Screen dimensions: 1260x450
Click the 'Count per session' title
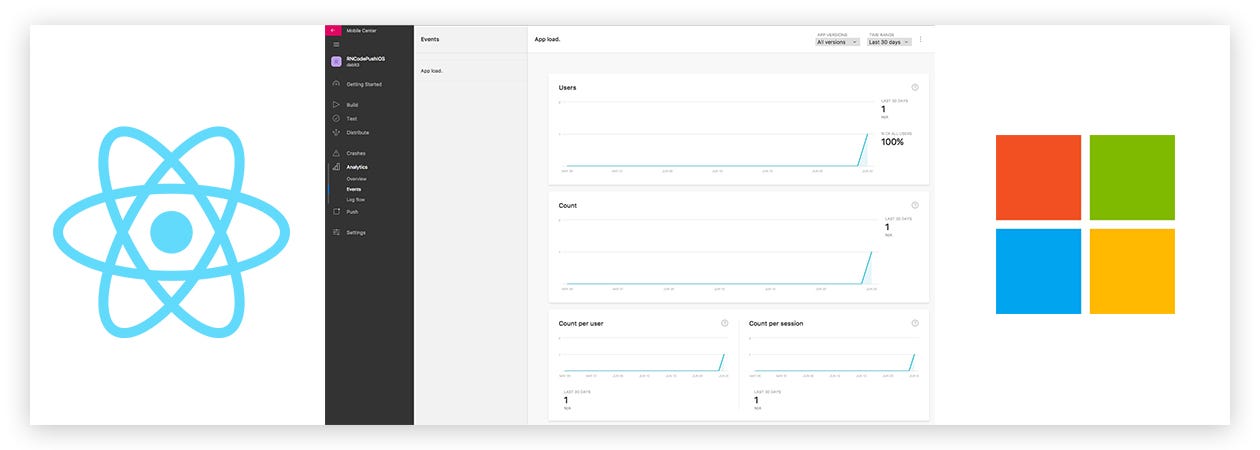[776, 323]
